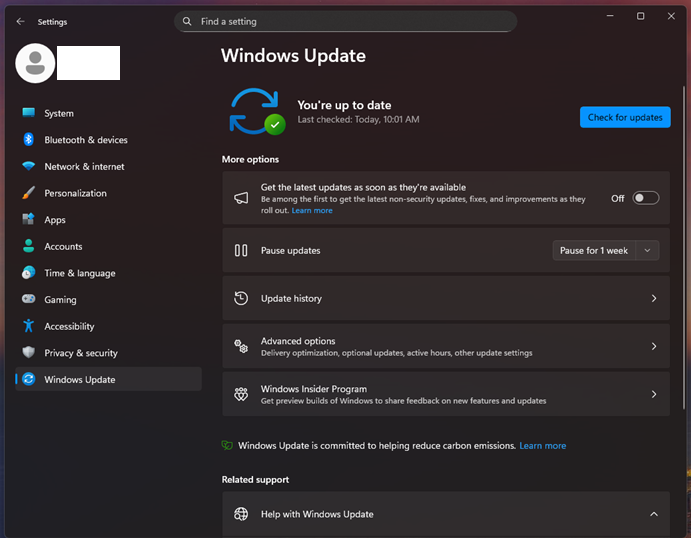691x538 pixels.
Task: Open Accounts settings
Action: click(x=108, y=246)
